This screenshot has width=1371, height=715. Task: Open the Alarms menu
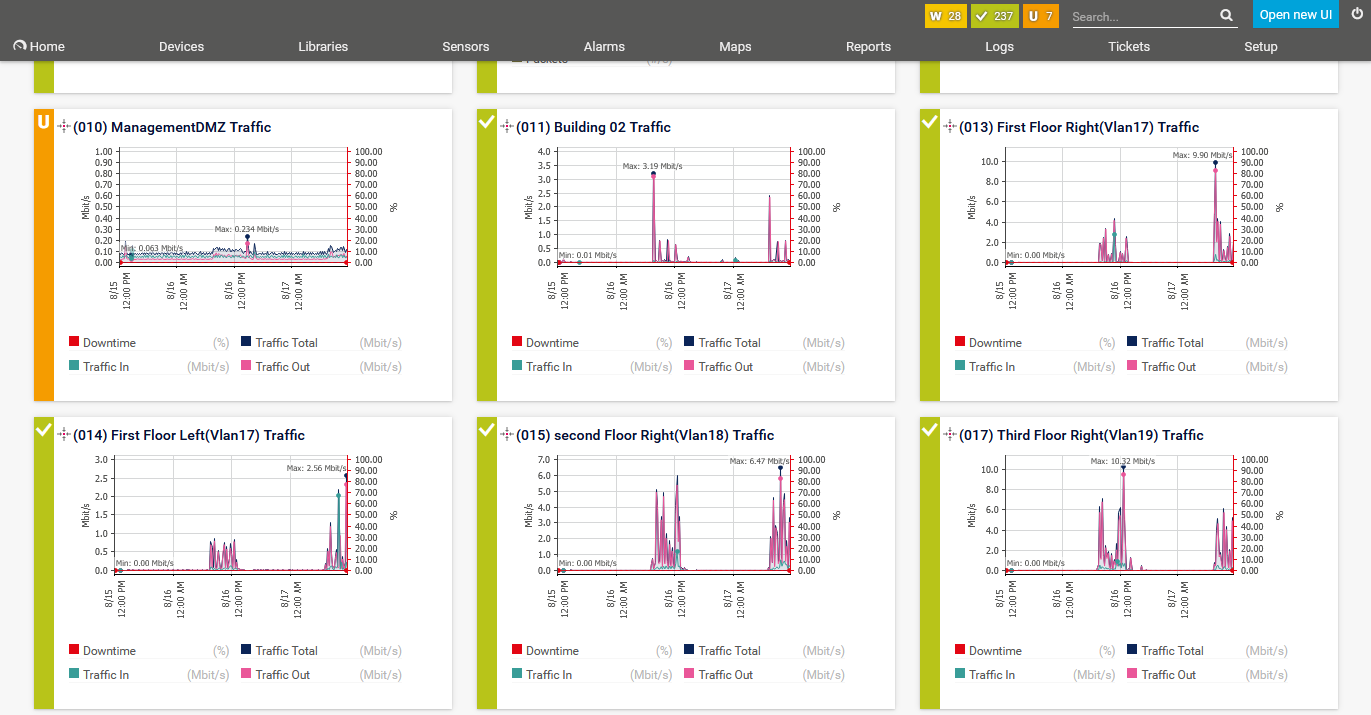604,46
